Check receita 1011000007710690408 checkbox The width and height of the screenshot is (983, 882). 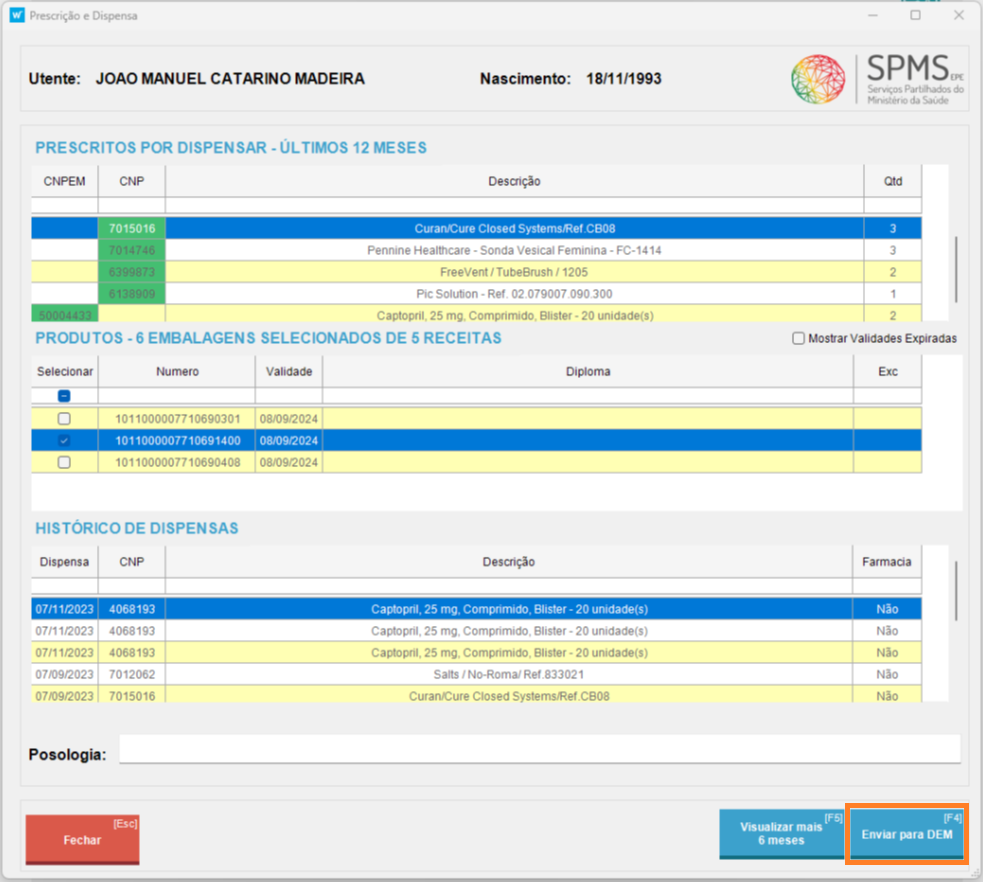[x=64, y=463]
